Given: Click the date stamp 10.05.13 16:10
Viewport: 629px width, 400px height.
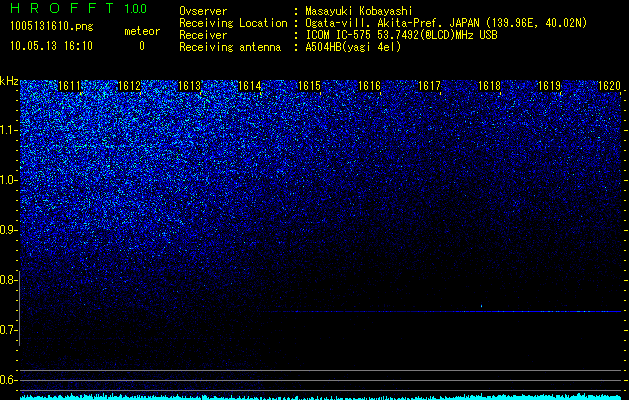Looking at the screenshot, I should tap(51, 46).
